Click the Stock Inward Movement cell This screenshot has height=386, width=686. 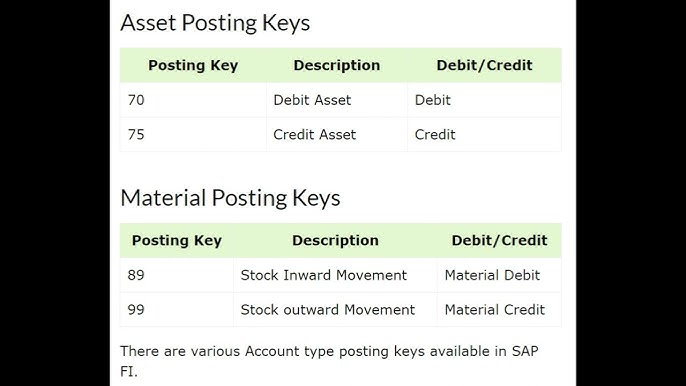335,275
